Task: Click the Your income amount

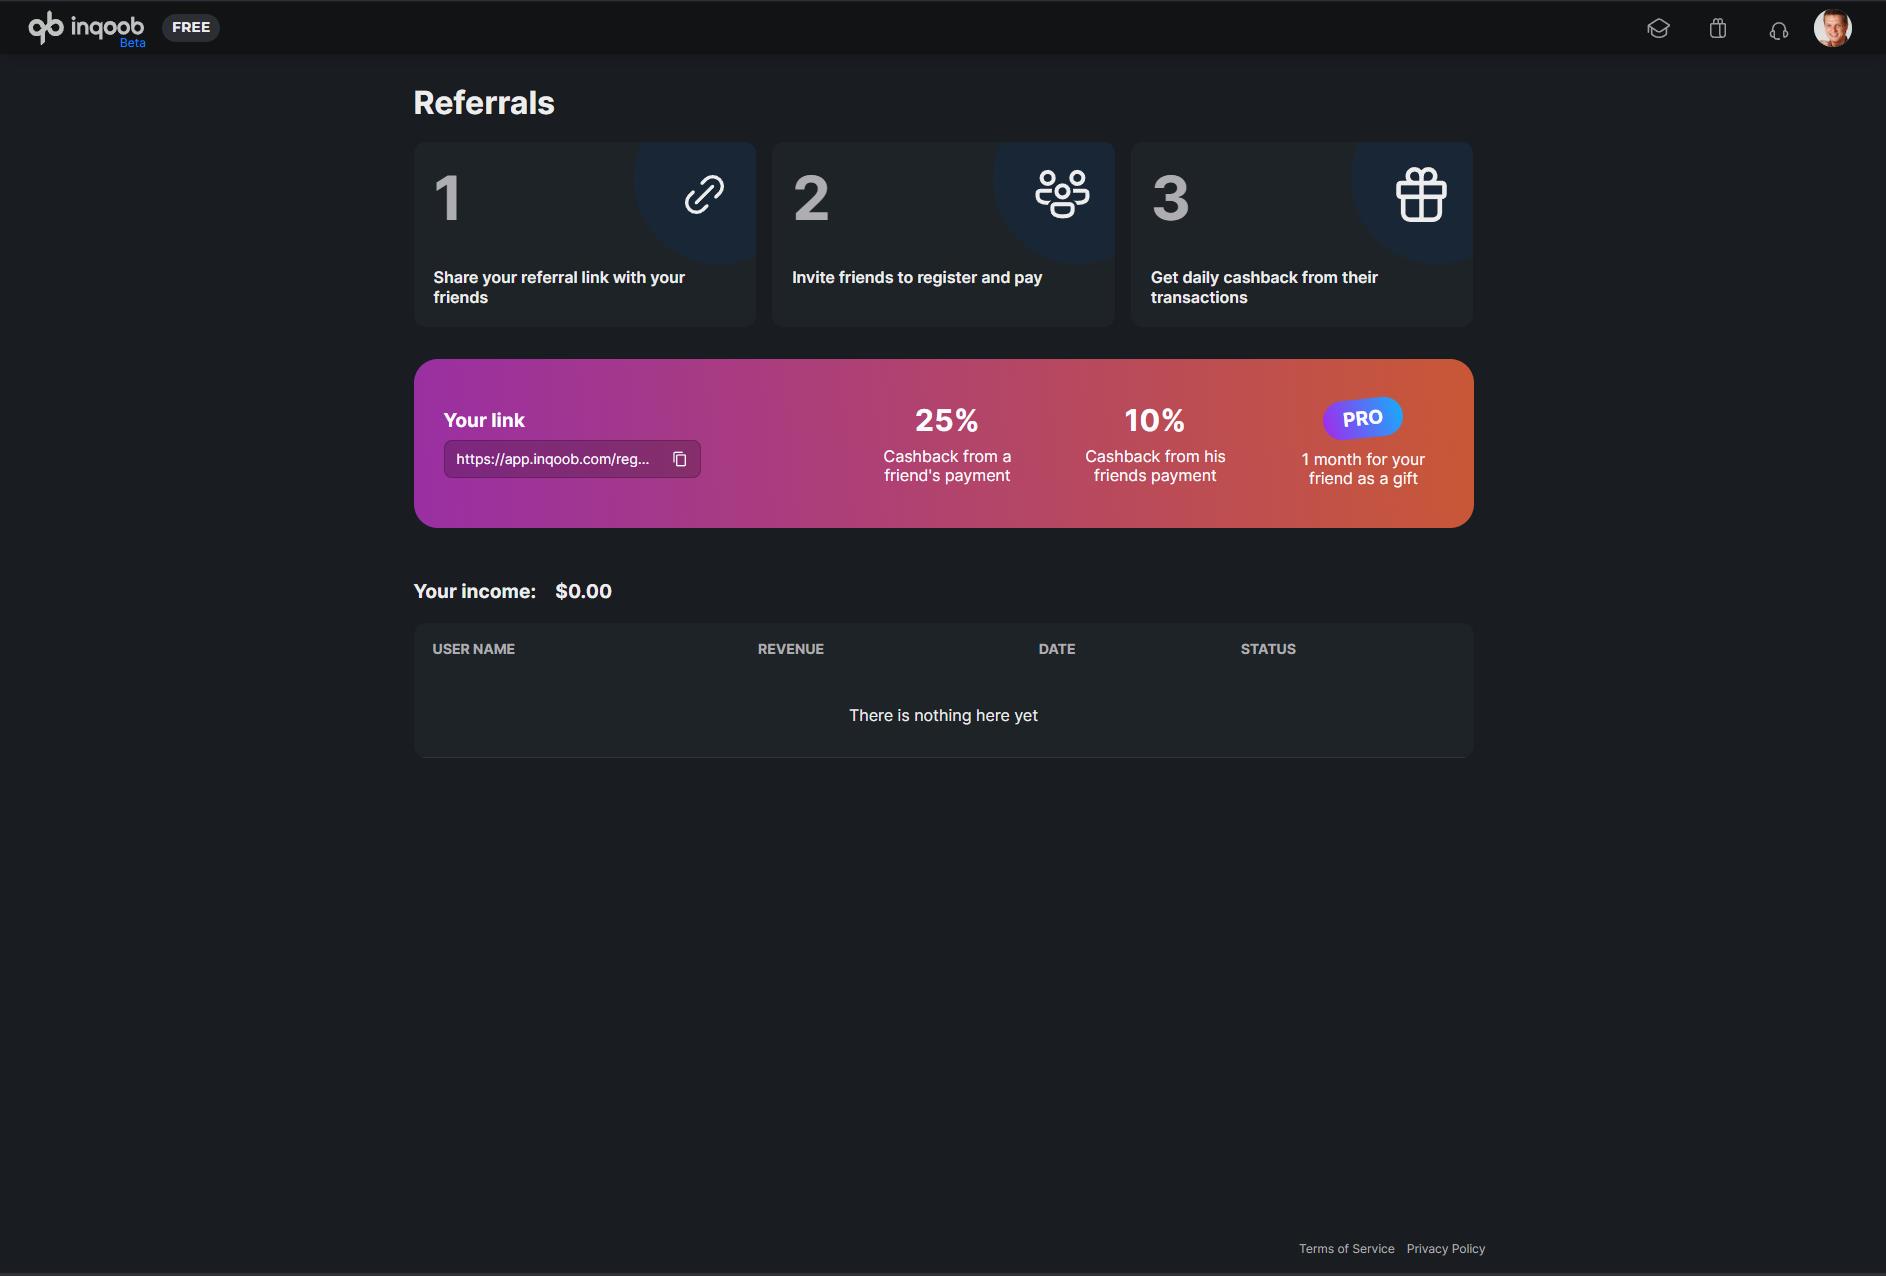Action: (583, 591)
